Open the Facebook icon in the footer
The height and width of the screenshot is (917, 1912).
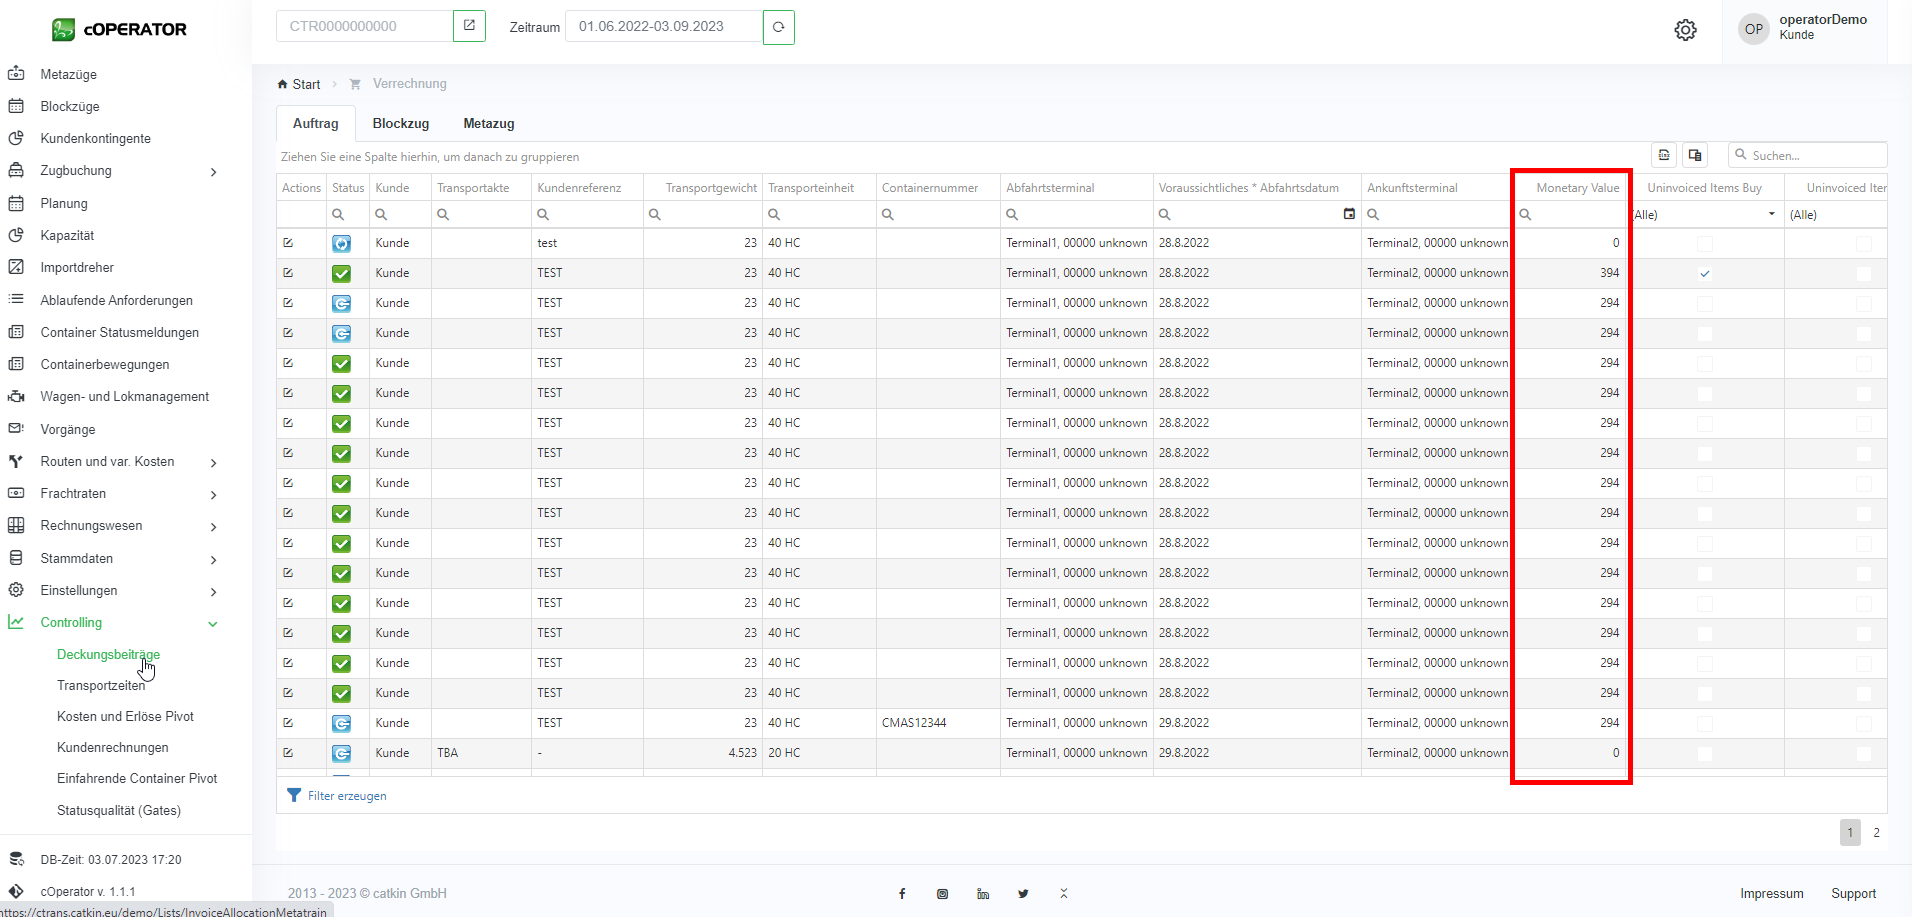pos(902,894)
